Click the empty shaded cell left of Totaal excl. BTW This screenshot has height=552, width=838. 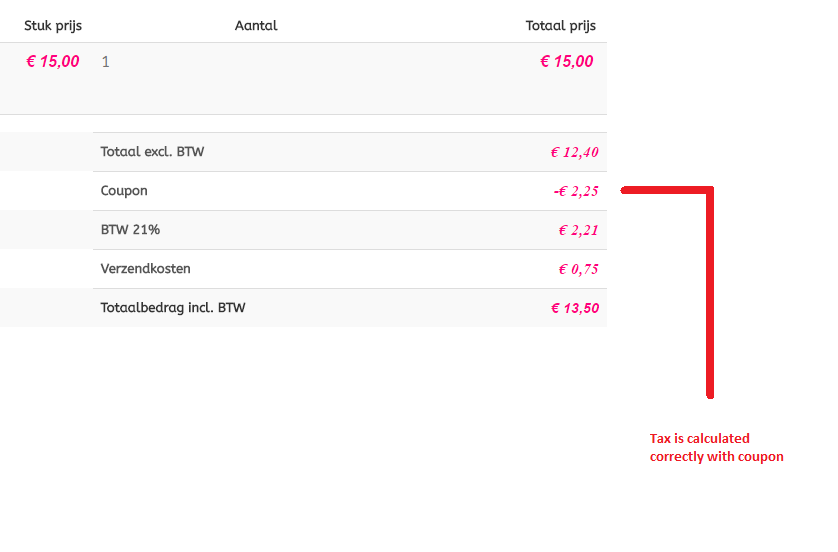click(46, 152)
